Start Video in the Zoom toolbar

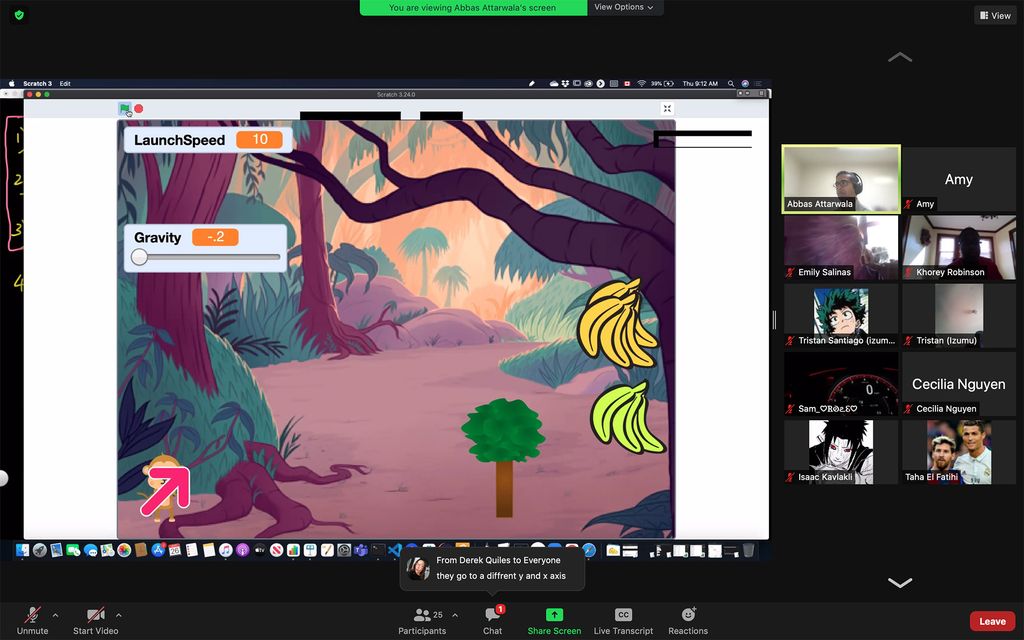point(95,621)
